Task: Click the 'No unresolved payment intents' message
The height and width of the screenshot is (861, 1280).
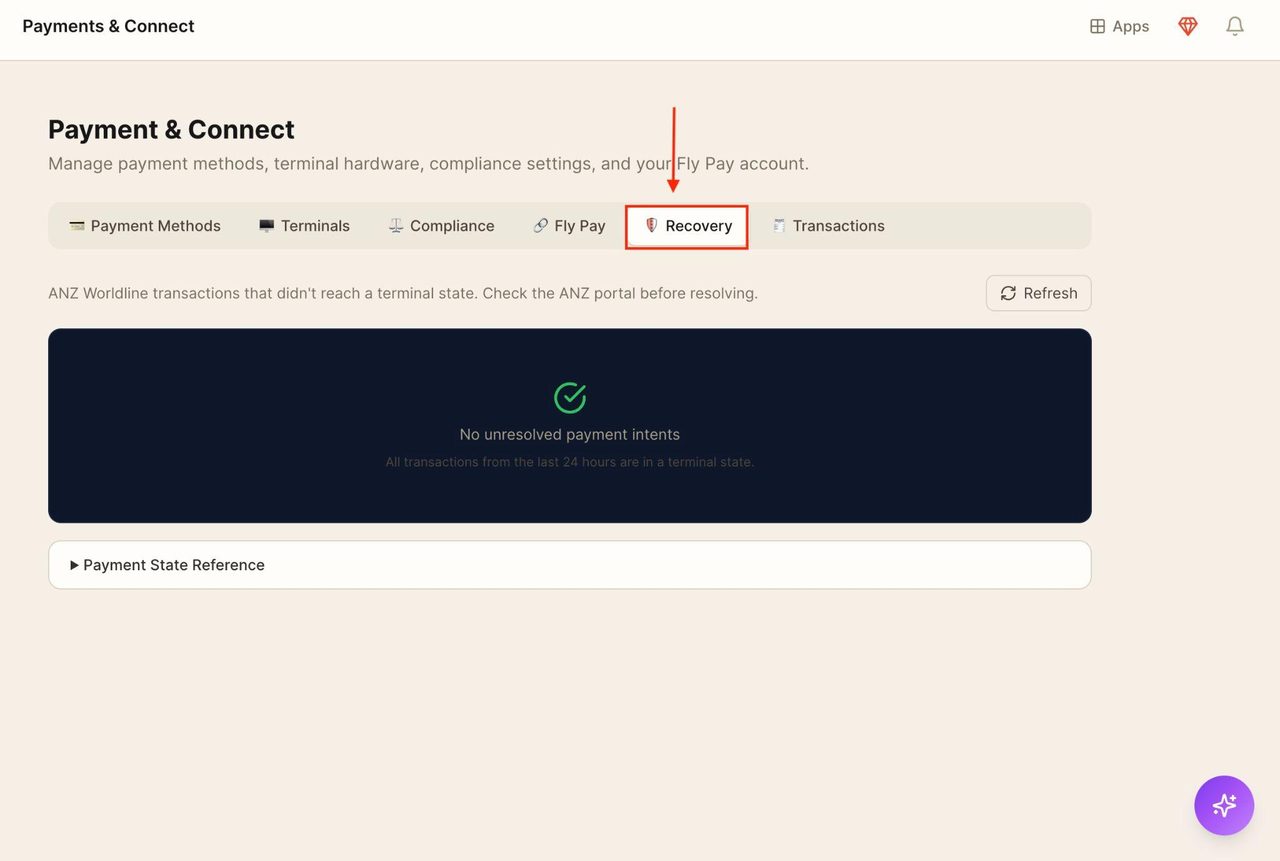Action: point(570,434)
